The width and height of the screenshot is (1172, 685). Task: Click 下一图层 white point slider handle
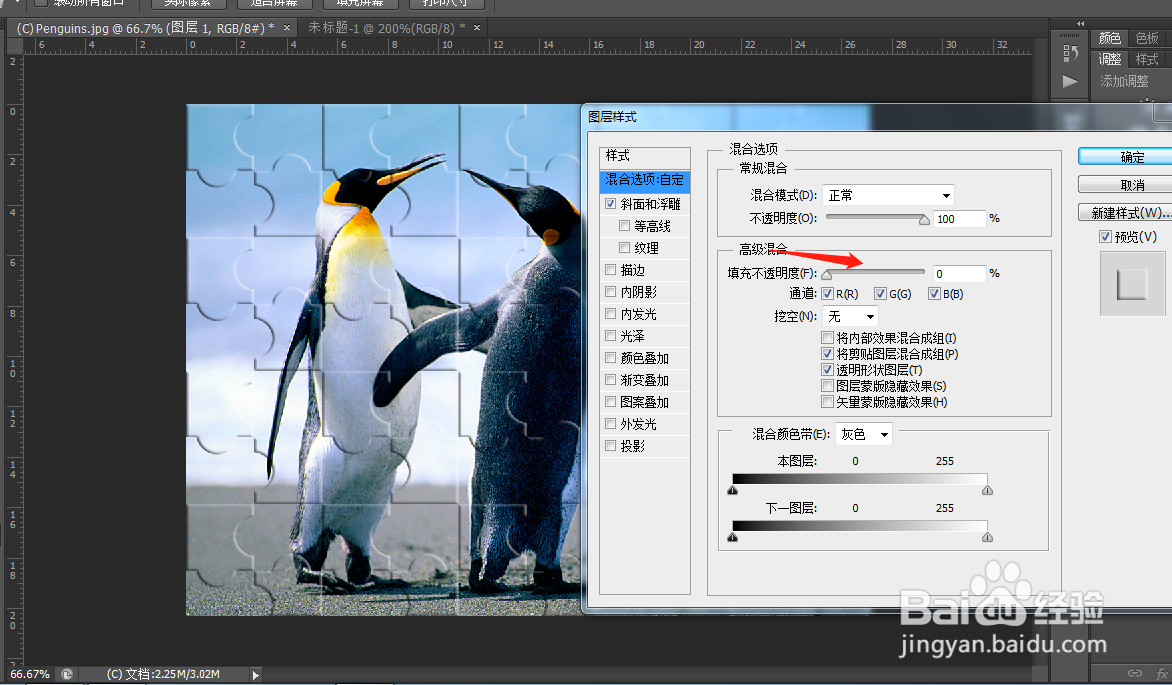[987, 537]
